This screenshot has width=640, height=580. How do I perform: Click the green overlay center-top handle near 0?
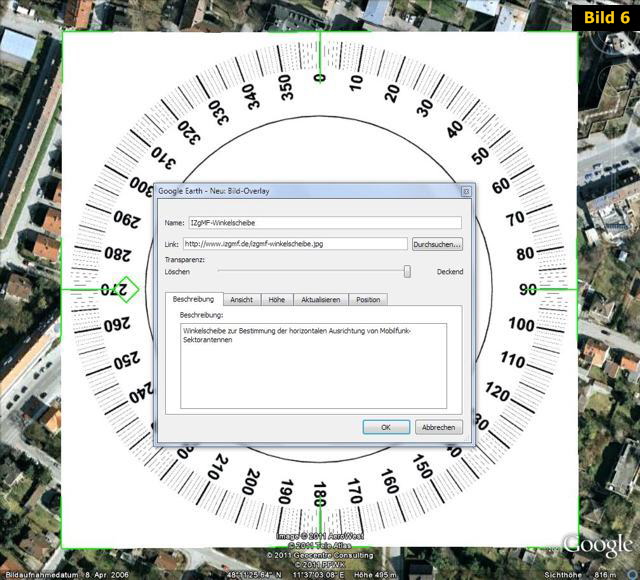point(320,56)
